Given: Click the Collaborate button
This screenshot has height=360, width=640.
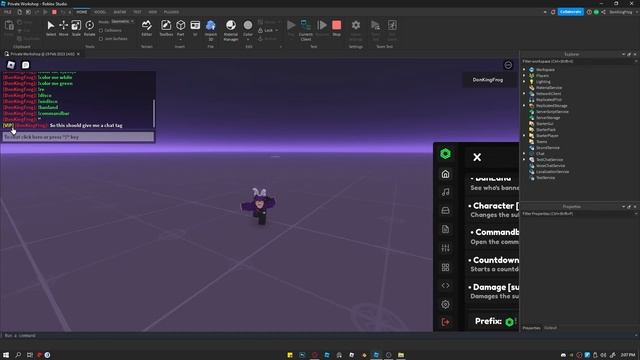Looking at the screenshot, I should [x=570, y=12].
